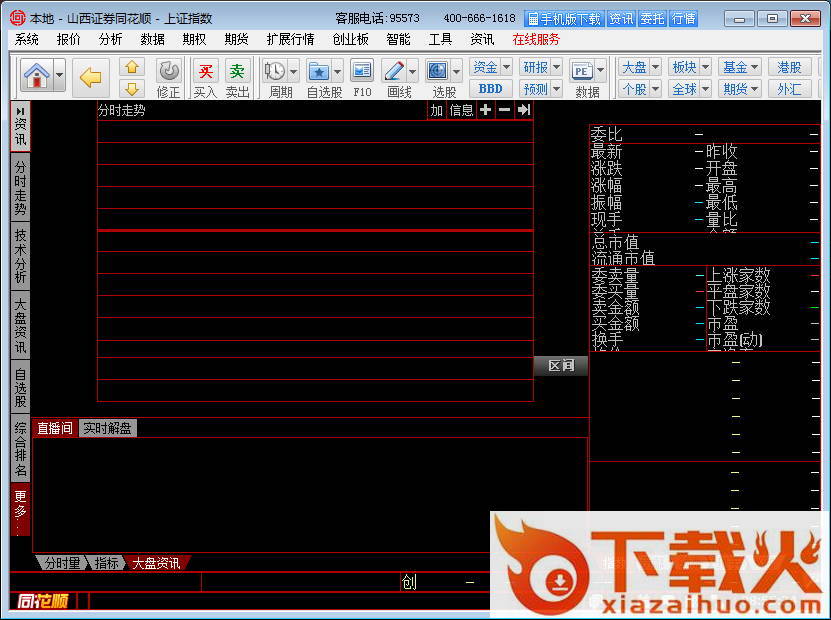The width and height of the screenshot is (831, 620).
Task: Open the 创业板 menu
Action: (x=350, y=39)
